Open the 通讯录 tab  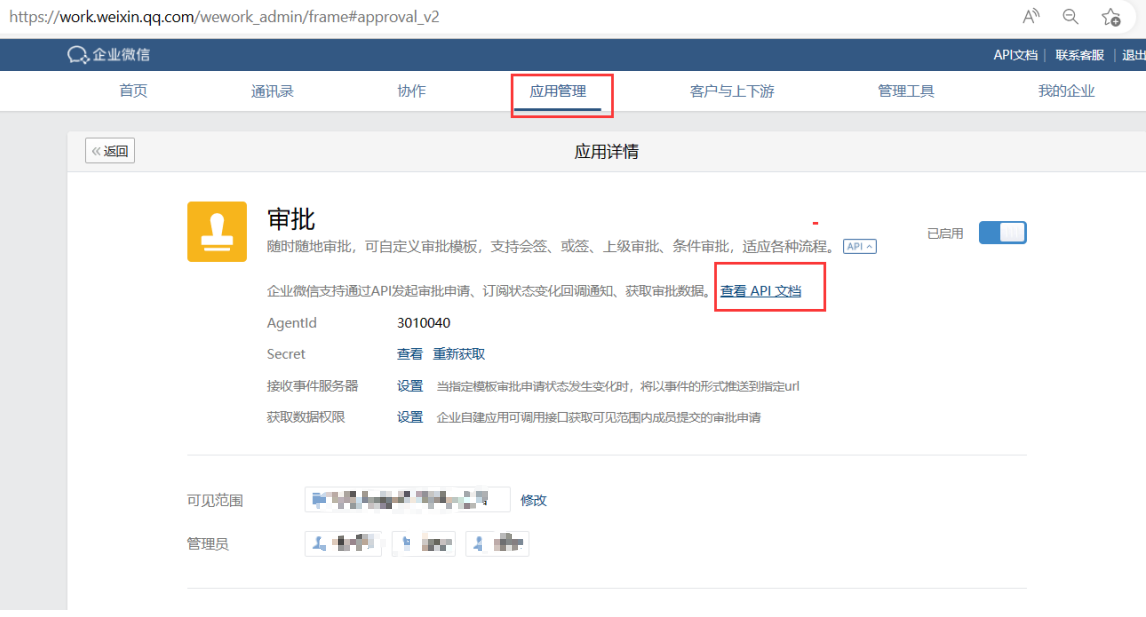click(x=272, y=91)
